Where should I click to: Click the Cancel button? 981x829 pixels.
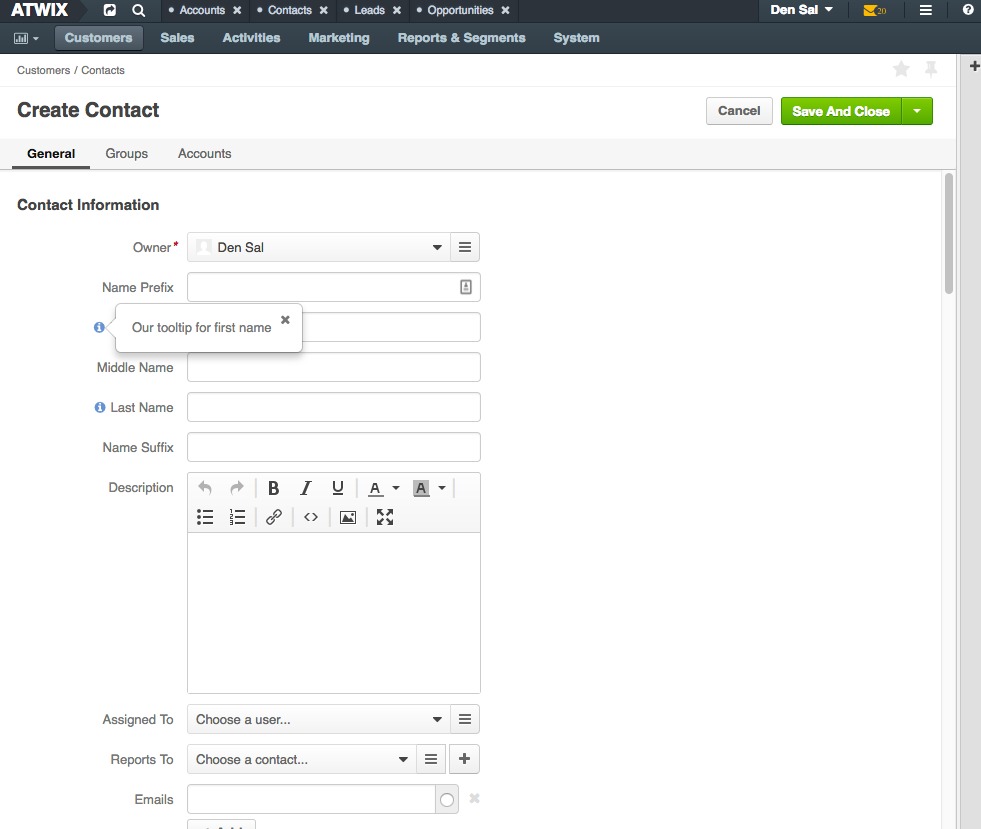(x=739, y=111)
